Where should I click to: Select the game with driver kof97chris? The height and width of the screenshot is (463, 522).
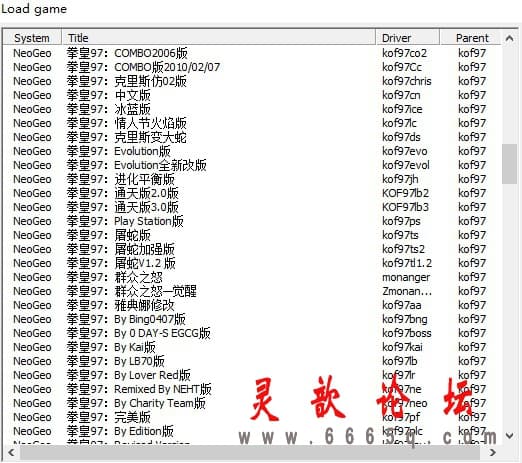pos(252,81)
